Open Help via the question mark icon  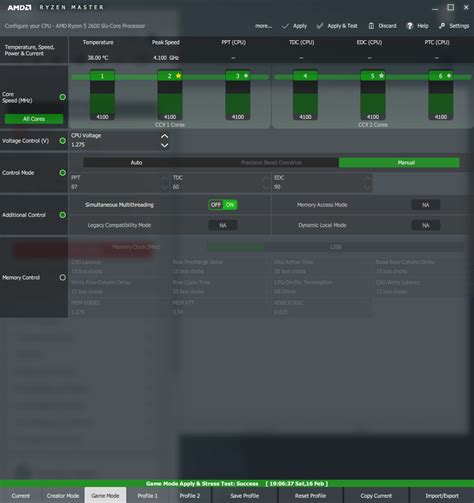410,26
